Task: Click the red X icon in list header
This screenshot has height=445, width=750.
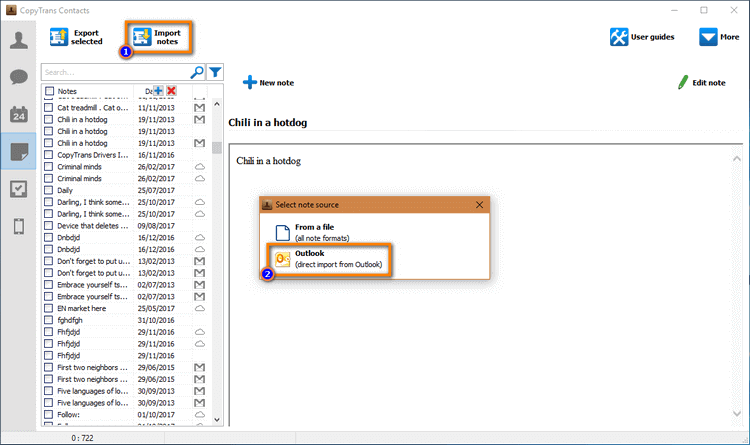Action: (171, 90)
